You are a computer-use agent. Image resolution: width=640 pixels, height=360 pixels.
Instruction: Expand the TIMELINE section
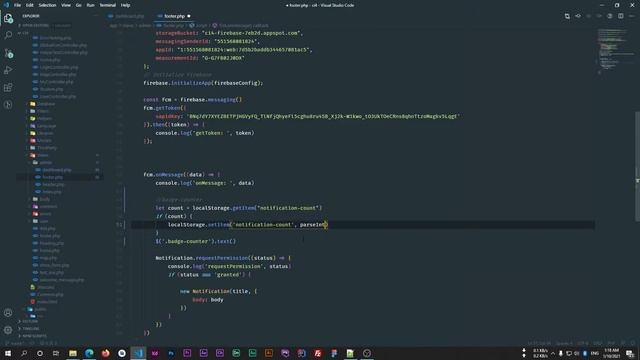click(31, 329)
